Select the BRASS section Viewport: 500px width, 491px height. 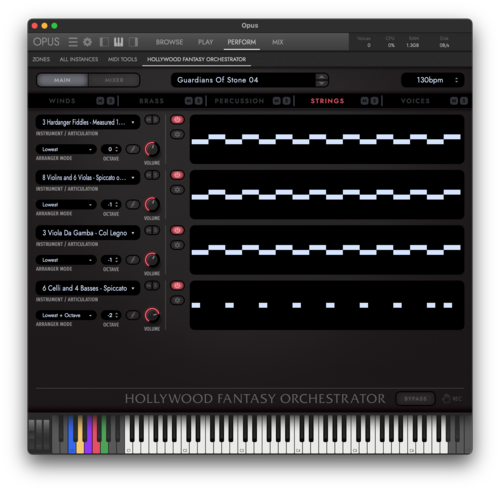(151, 101)
